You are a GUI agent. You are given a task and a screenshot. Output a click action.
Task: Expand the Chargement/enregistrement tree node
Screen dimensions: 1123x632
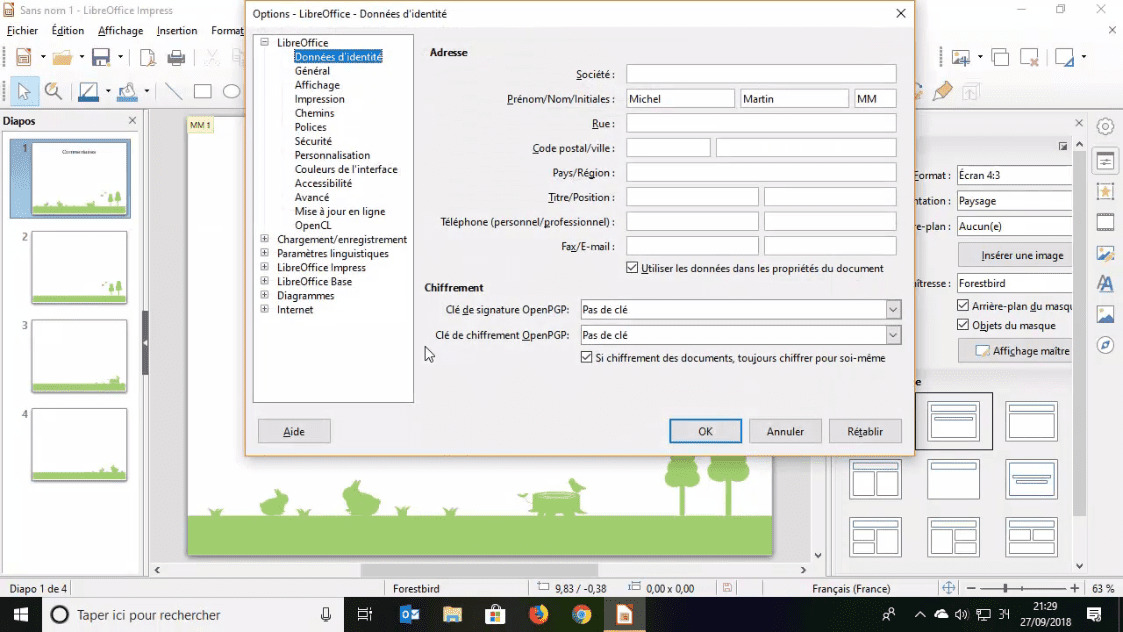click(264, 239)
